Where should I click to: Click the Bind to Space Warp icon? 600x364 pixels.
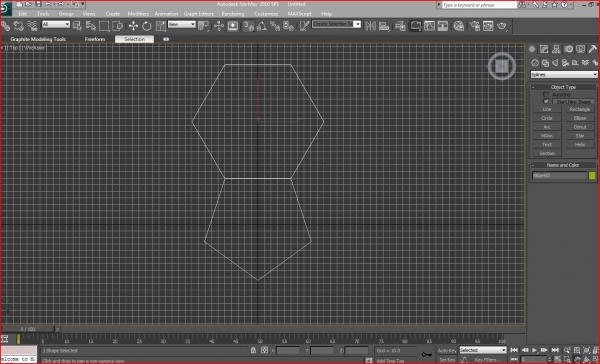point(33,26)
